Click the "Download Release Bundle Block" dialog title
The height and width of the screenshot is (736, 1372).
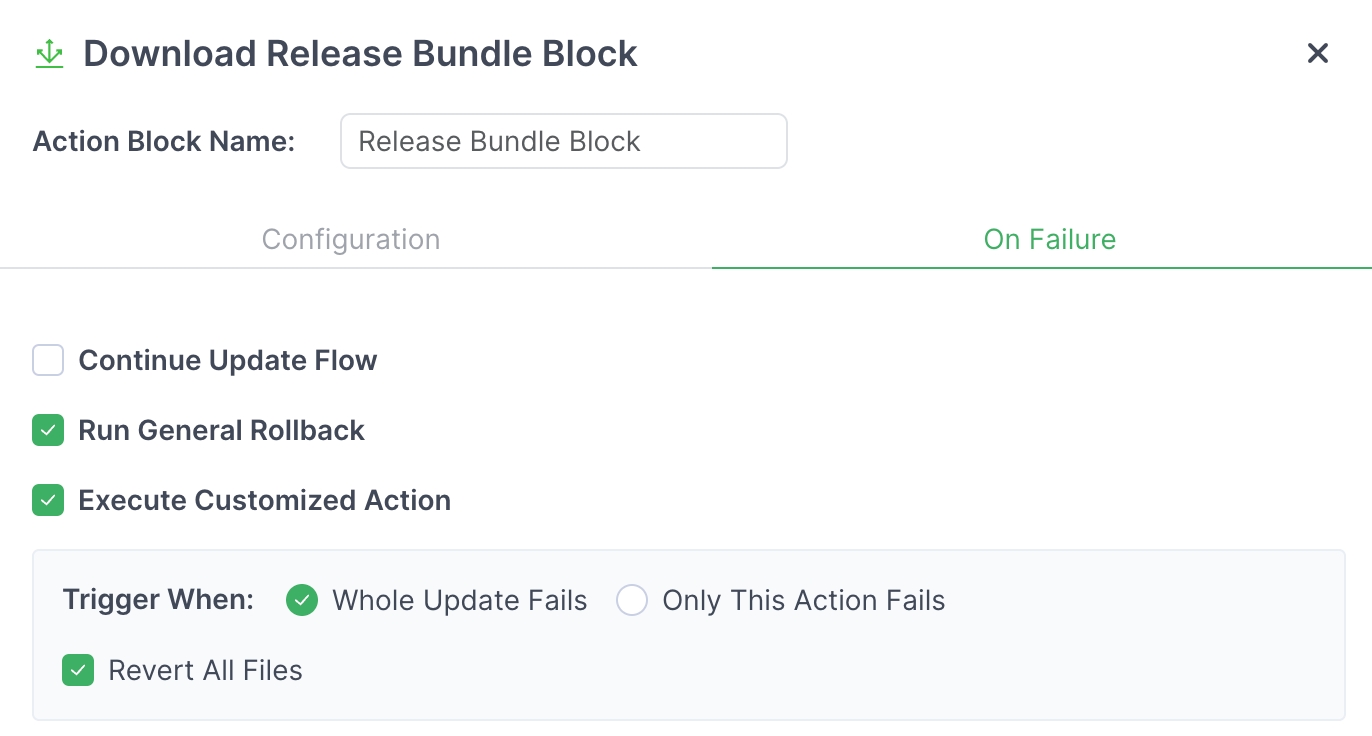[360, 54]
